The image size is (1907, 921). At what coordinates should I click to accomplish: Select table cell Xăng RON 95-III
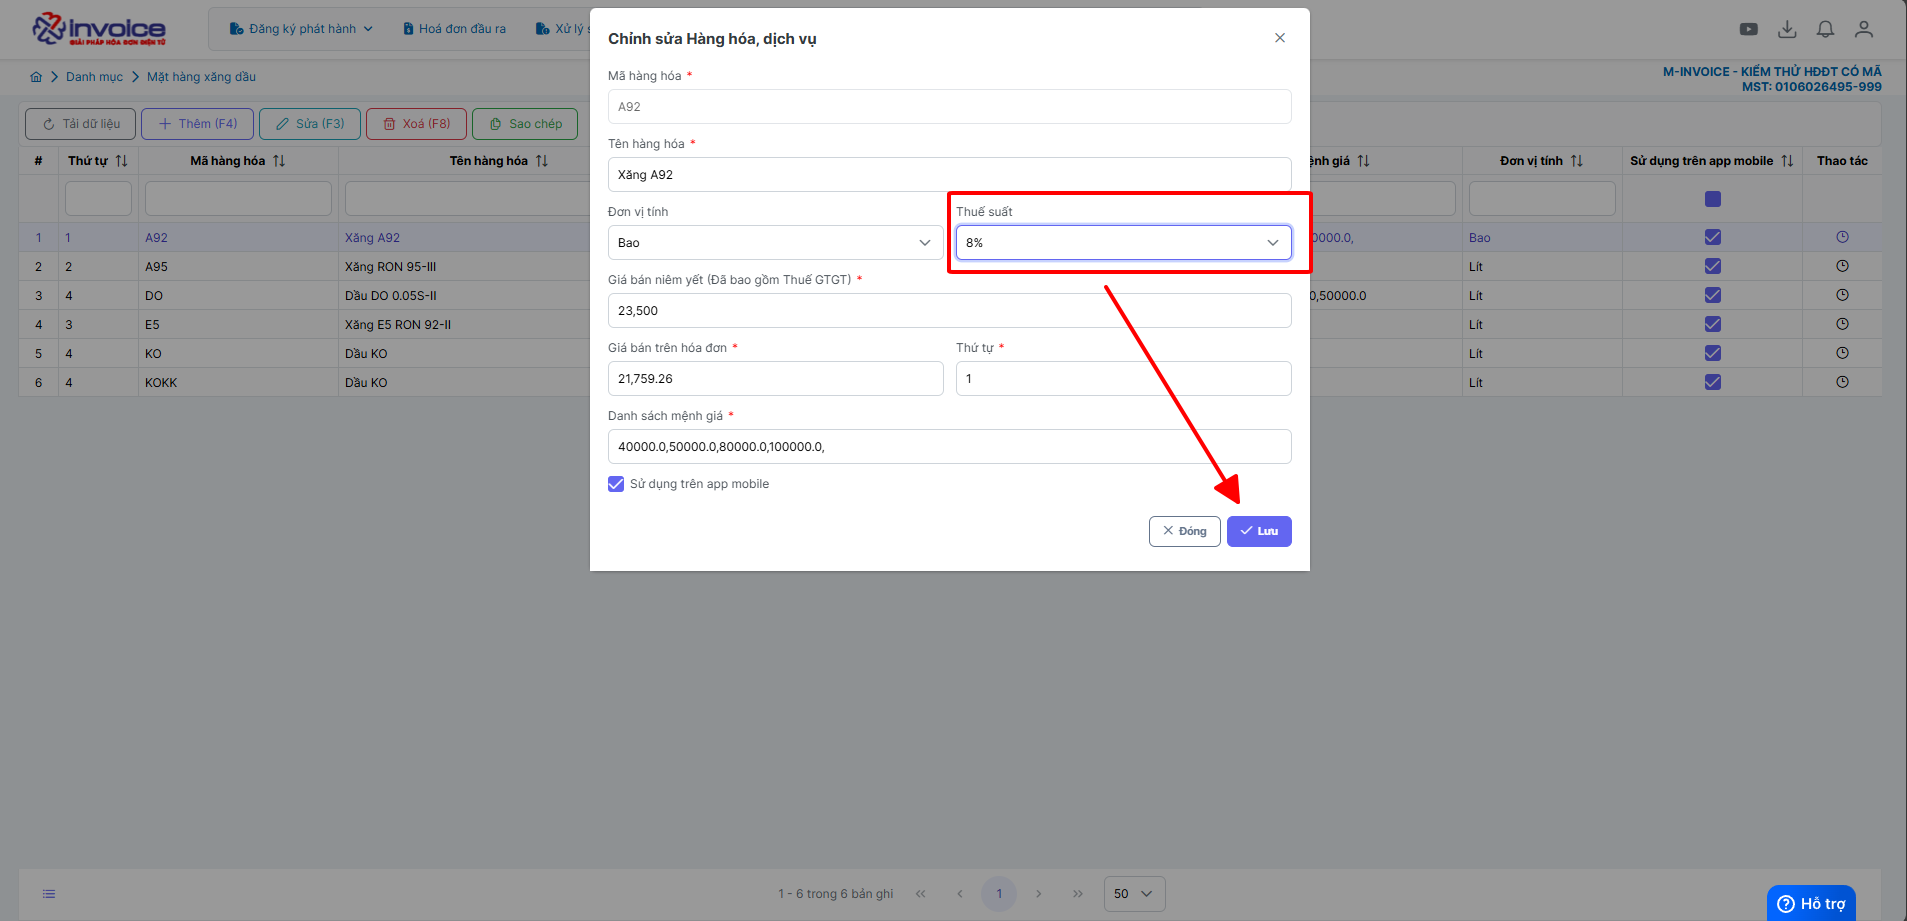click(x=391, y=267)
